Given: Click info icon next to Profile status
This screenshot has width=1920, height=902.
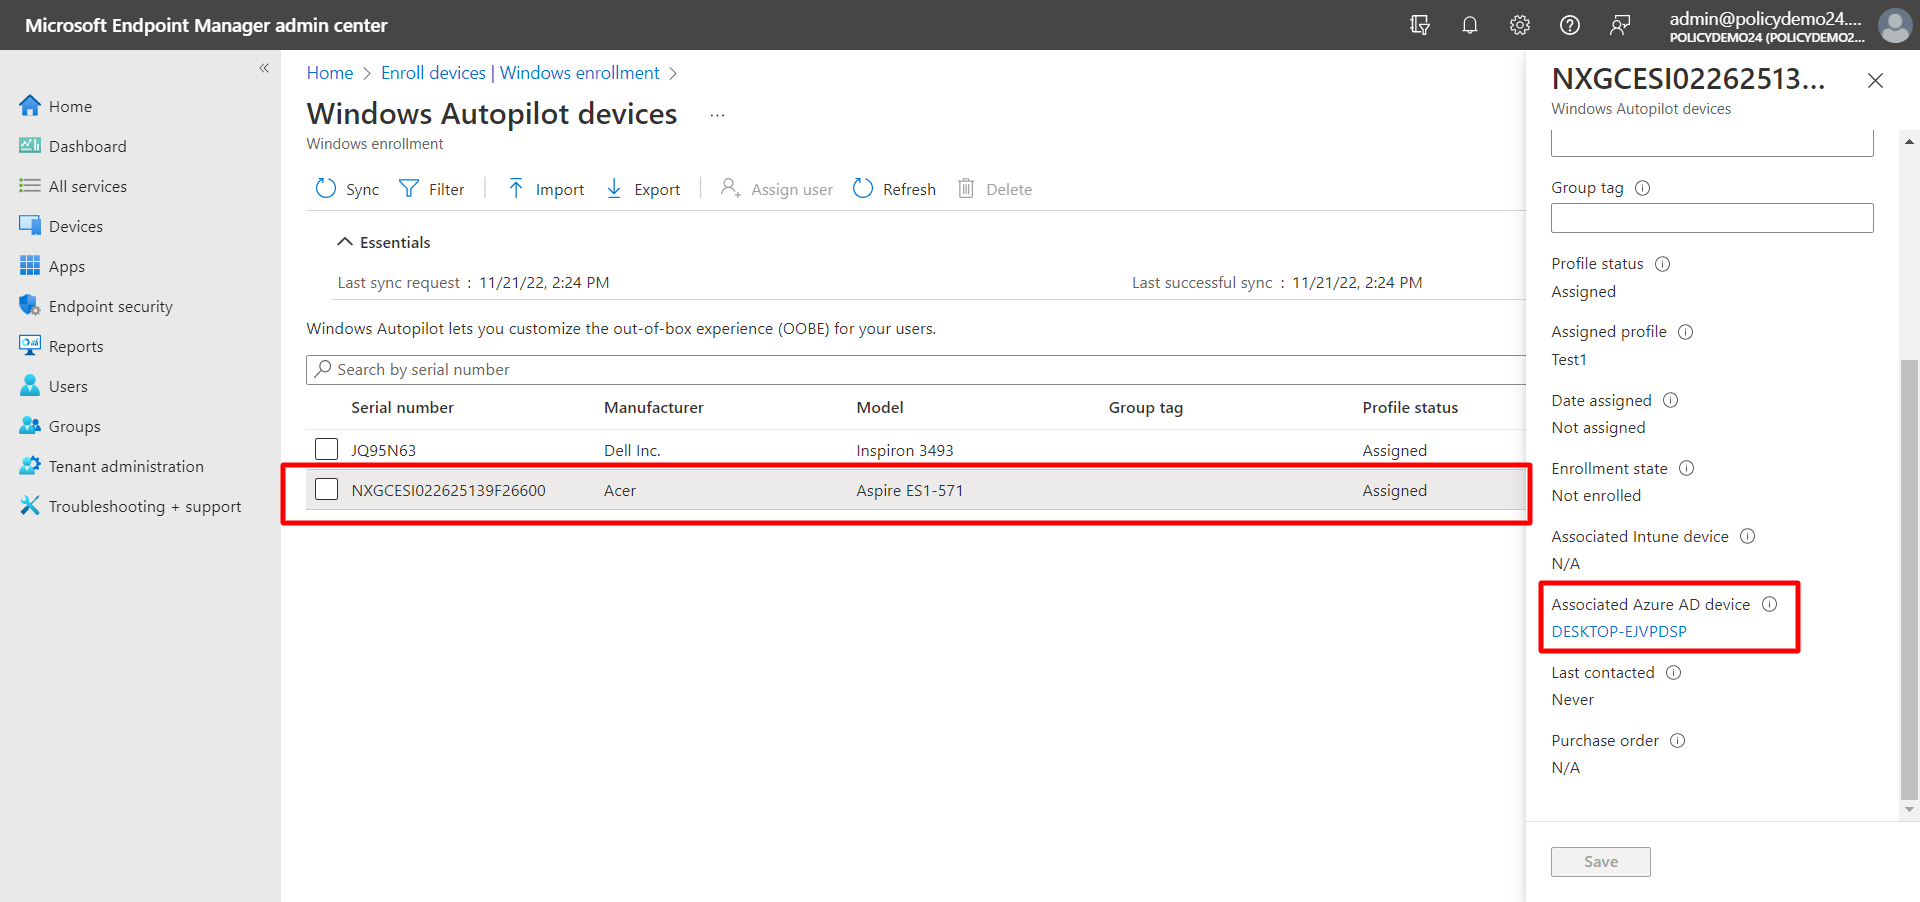Looking at the screenshot, I should (1662, 264).
